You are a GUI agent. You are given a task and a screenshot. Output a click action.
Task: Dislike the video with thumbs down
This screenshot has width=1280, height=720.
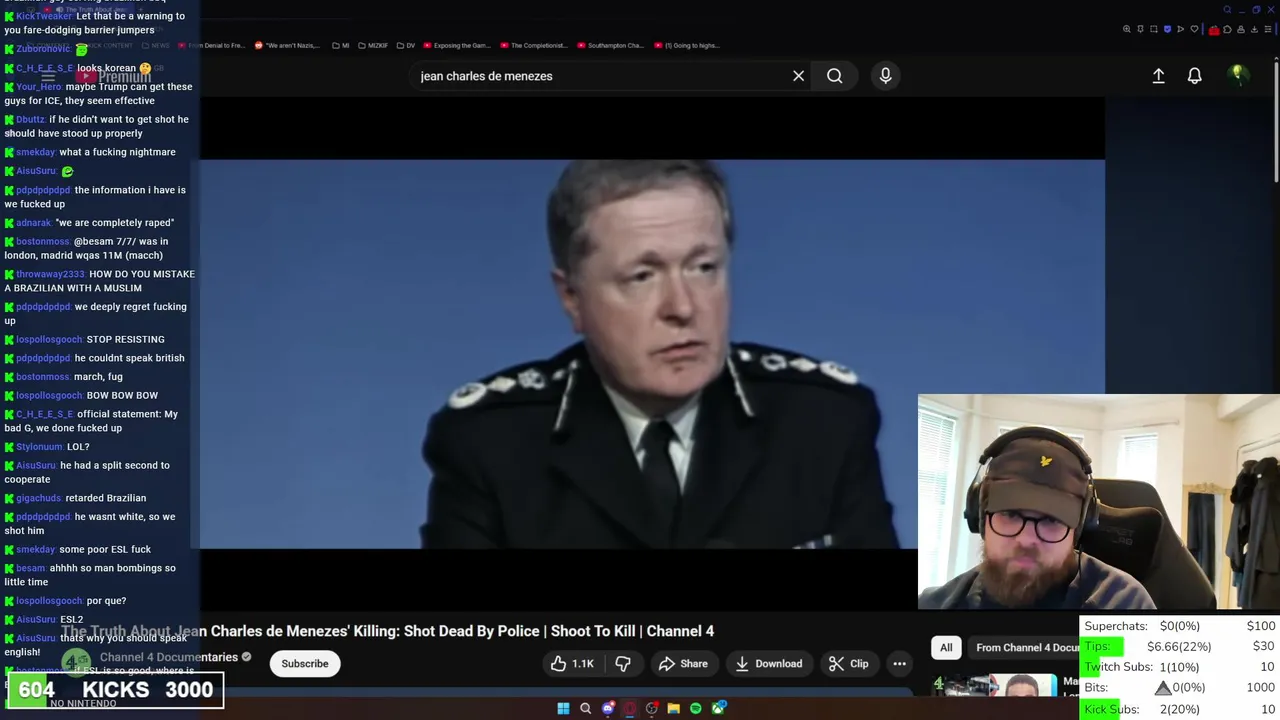(623, 664)
